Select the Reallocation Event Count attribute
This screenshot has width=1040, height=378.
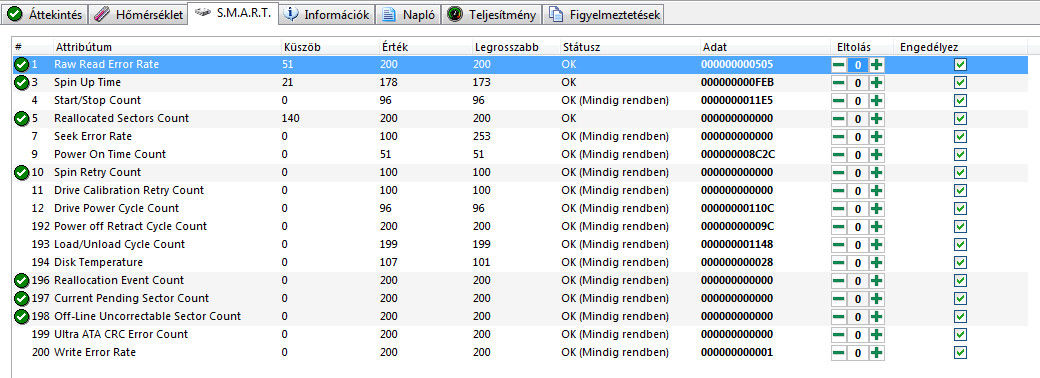[119, 280]
